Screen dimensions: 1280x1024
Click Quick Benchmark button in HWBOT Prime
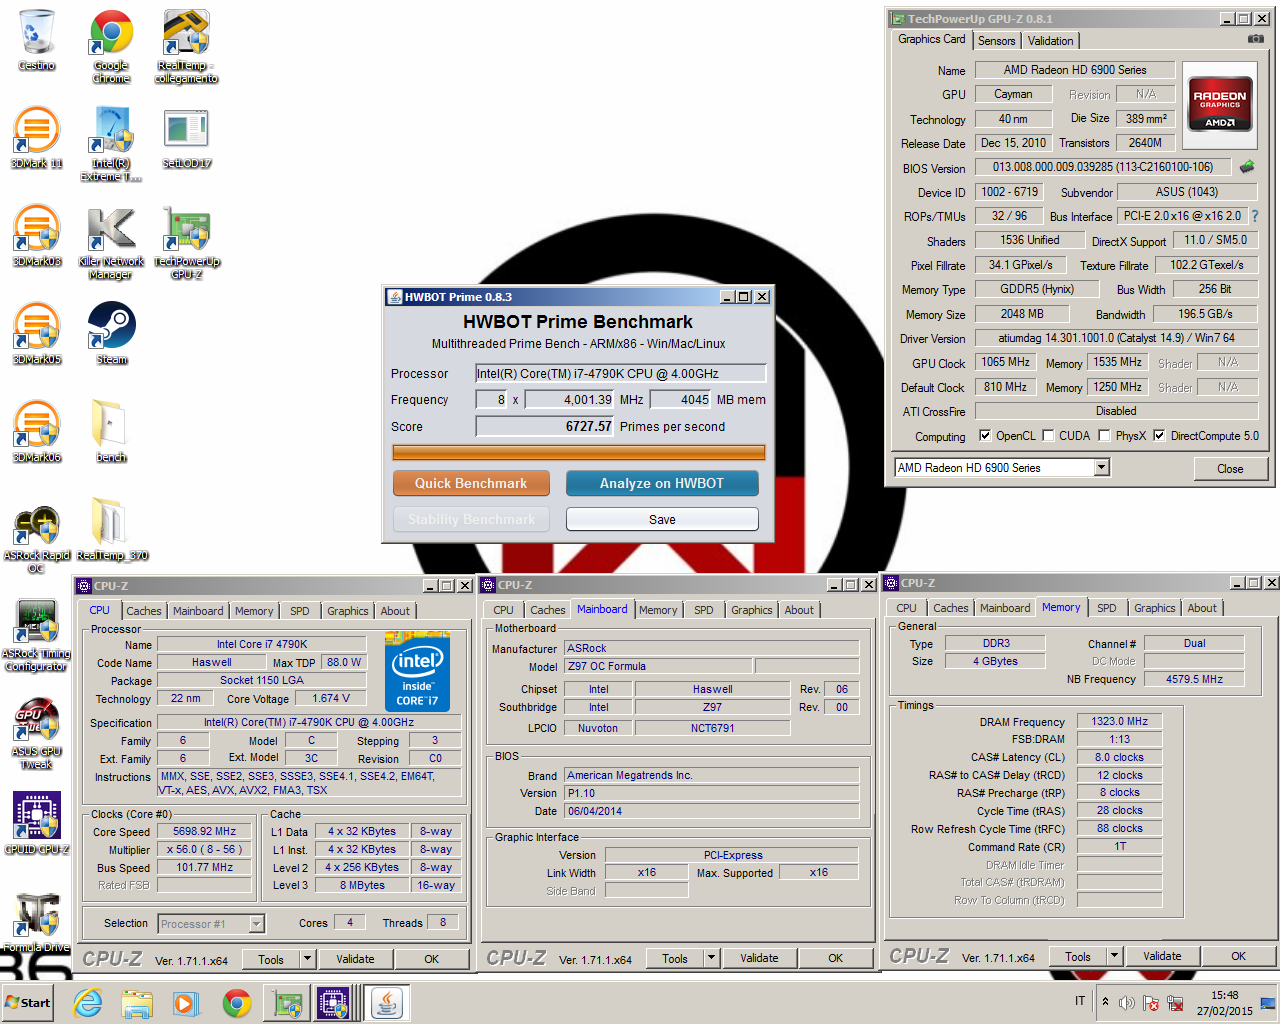point(471,483)
